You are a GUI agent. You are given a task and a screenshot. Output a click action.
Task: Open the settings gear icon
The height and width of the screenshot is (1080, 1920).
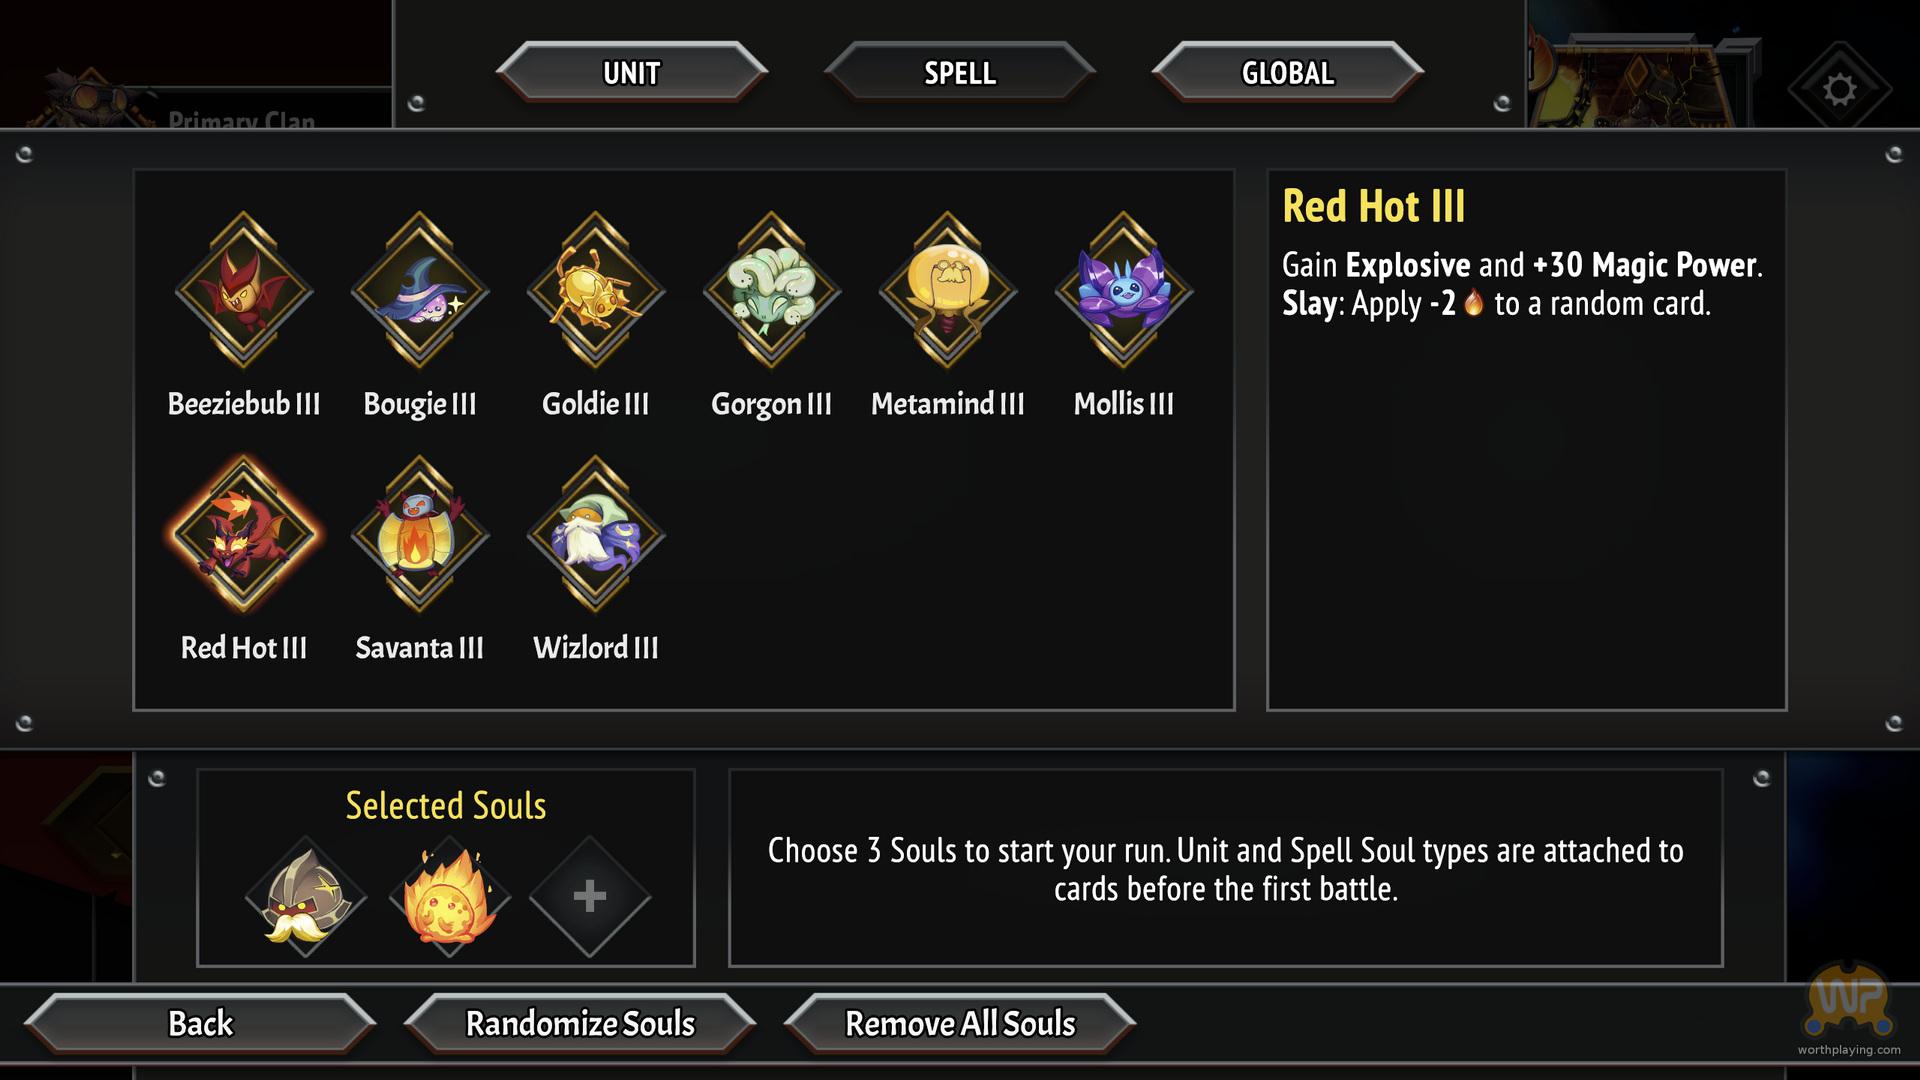pos(1838,89)
